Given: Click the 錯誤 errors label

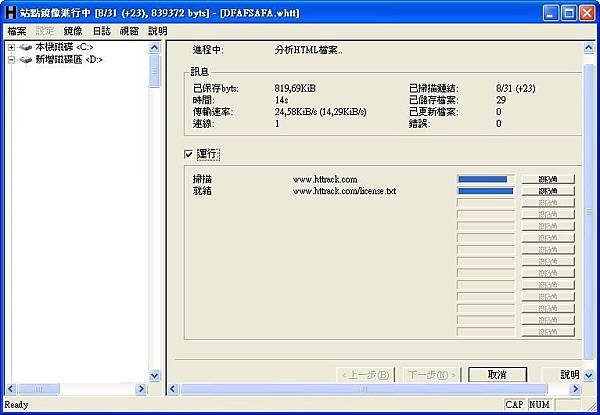Looking at the screenshot, I should click(x=419, y=124).
